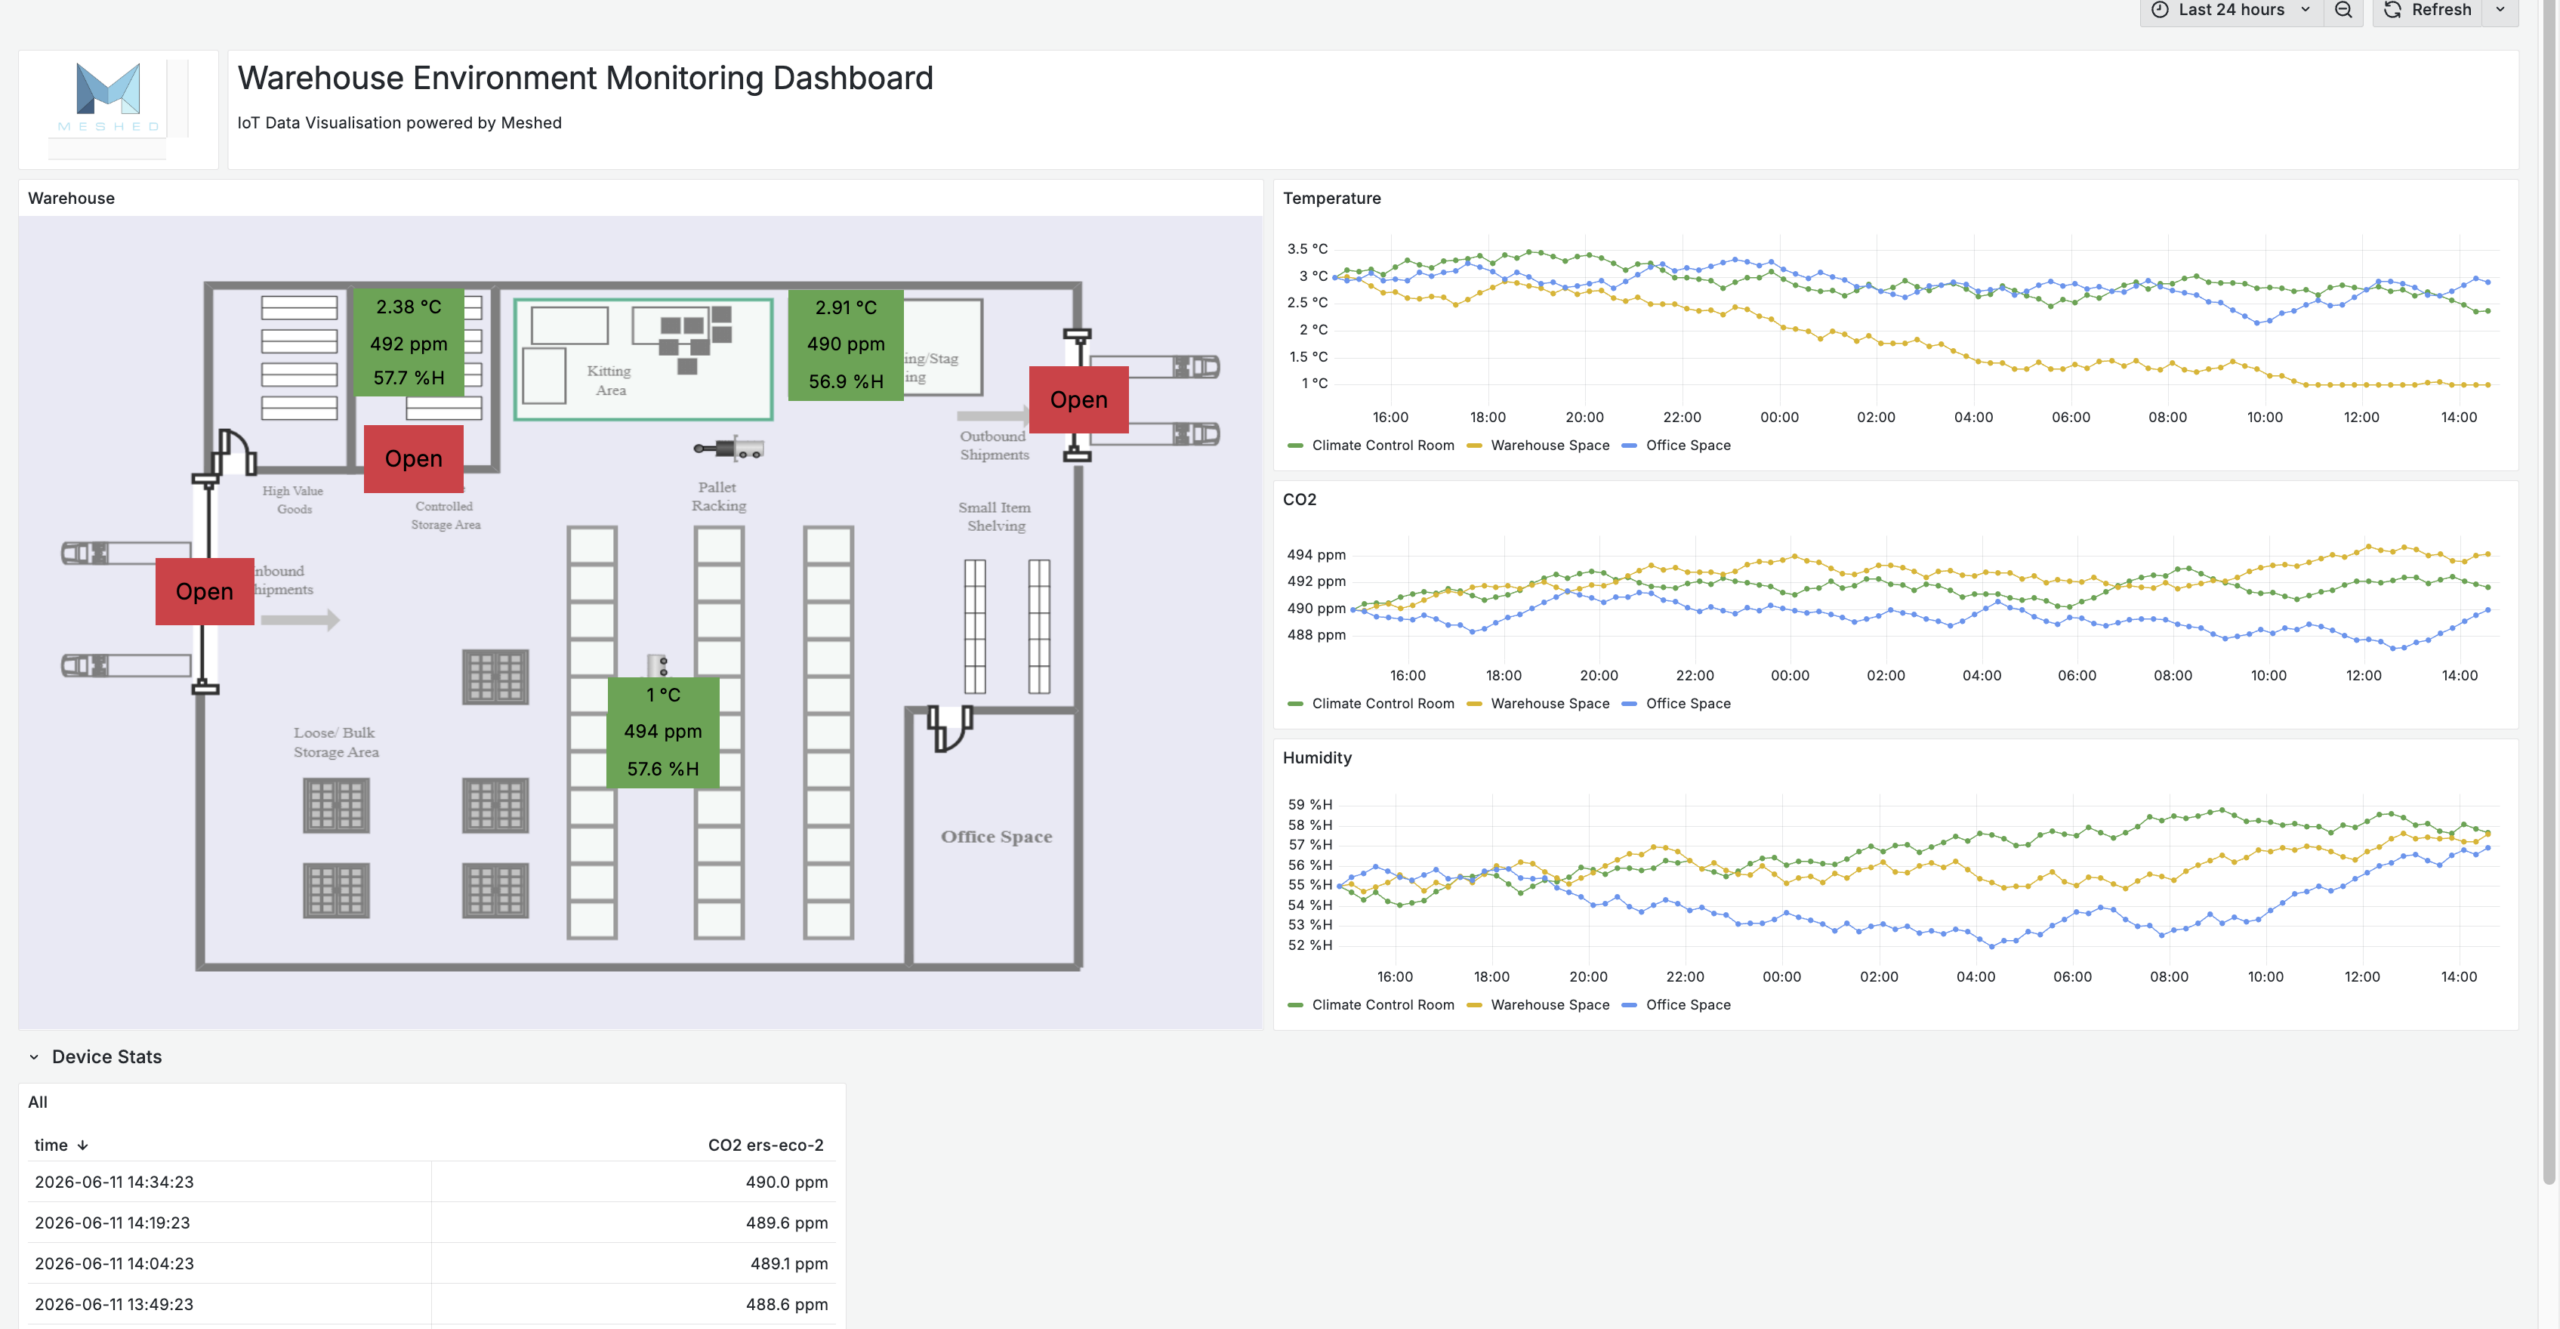Image resolution: width=2560 pixels, height=1329 pixels.
Task: Open the CO2 panel title menu
Action: click(x=1299, y=499)
